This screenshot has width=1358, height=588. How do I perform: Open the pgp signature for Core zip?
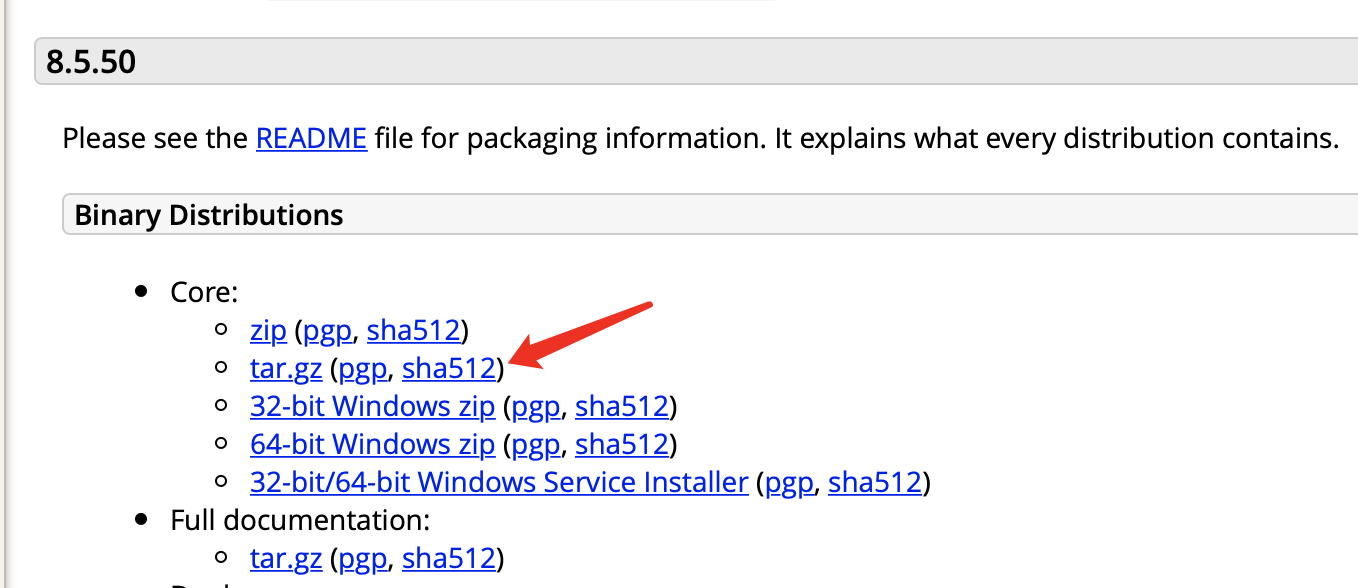(327, 331)
